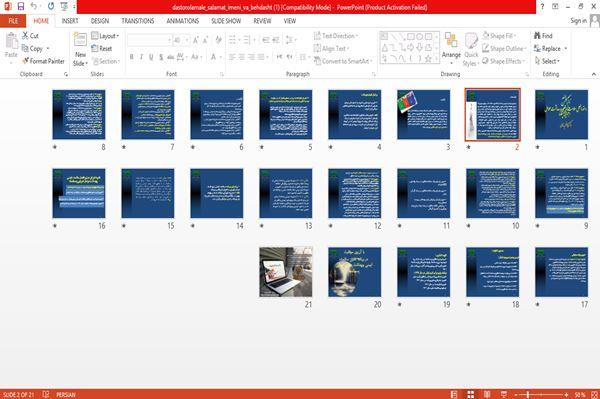Image resolution: width=600 pixels, height=399 pixels.
Task: Open the font size dropdown showing 40
Action: coord(181,40)
